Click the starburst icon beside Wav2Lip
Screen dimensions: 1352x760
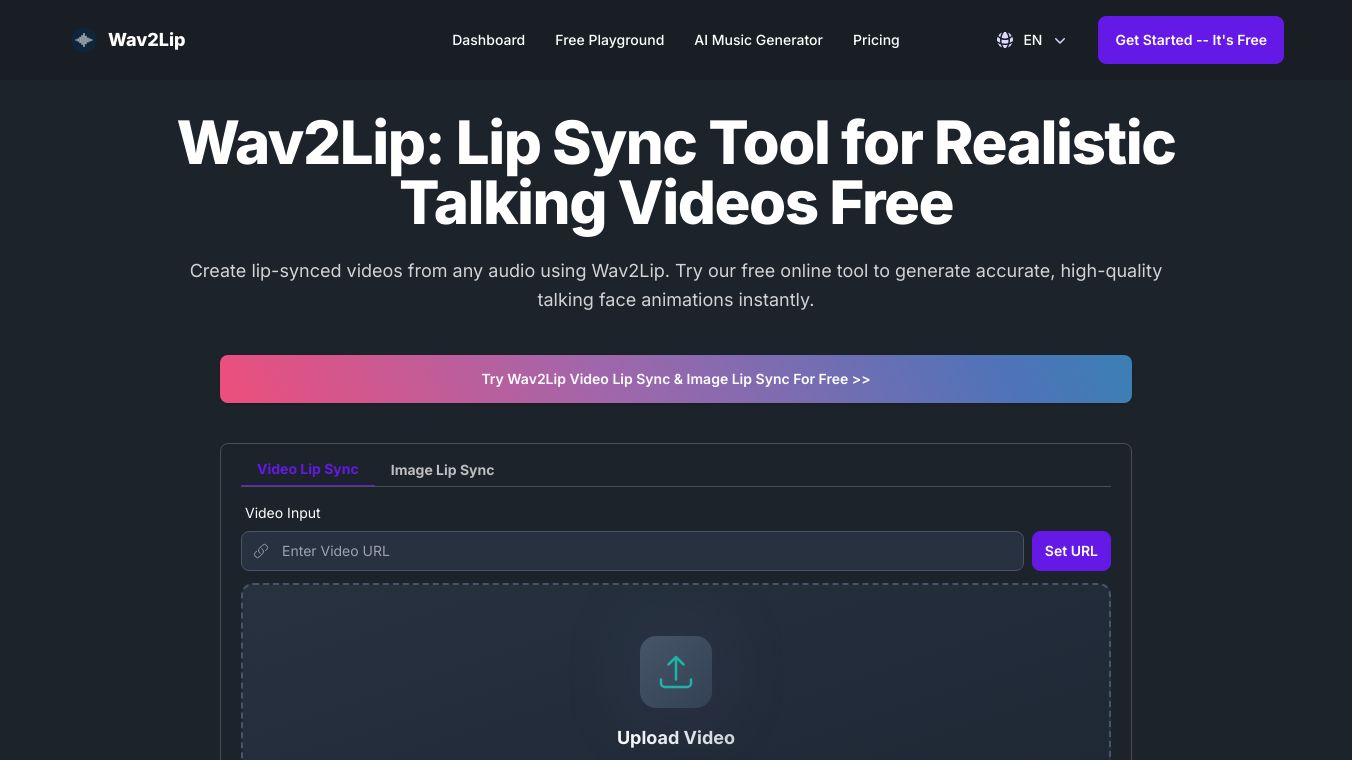[x=83, y=40]
